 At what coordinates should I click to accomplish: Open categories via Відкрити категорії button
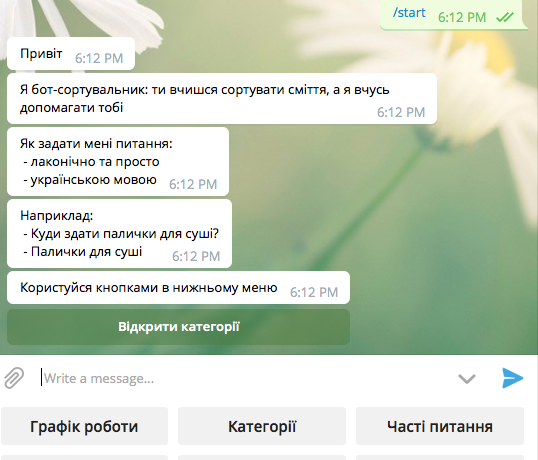pyautogui.click(x=178, y=327)
